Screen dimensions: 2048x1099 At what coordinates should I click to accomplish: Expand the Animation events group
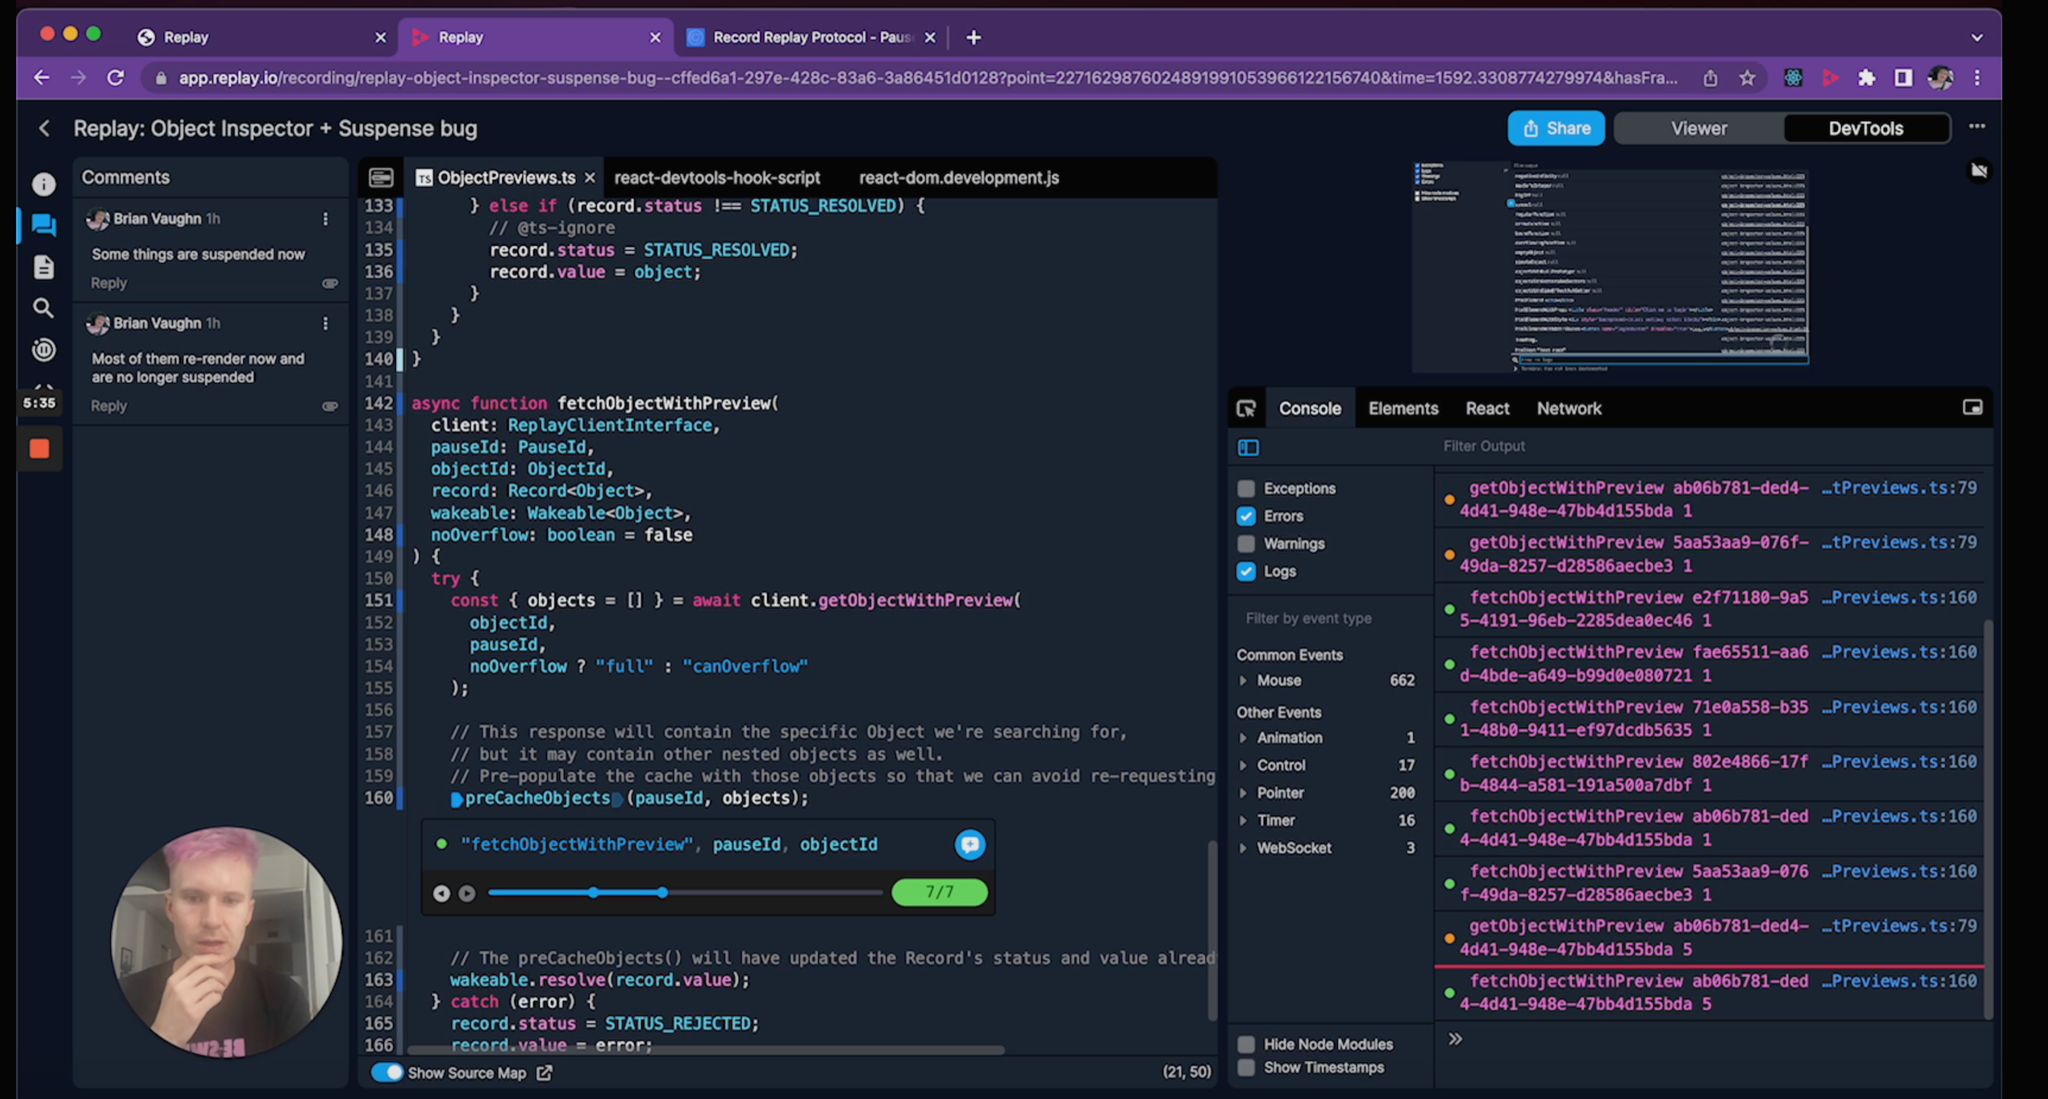pyautogui.click(x=1243, y=738)
